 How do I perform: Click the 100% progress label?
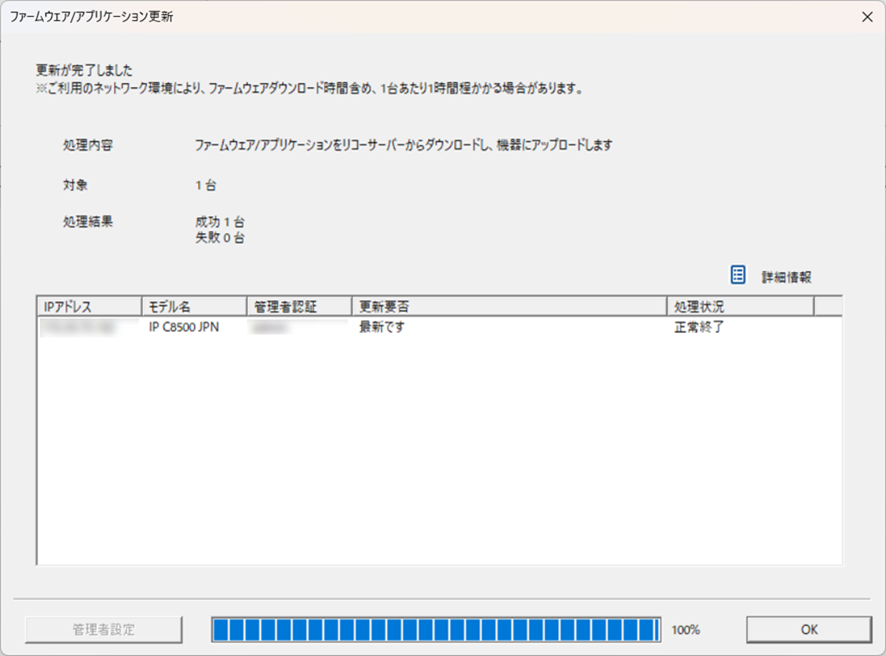pos(686,630)
